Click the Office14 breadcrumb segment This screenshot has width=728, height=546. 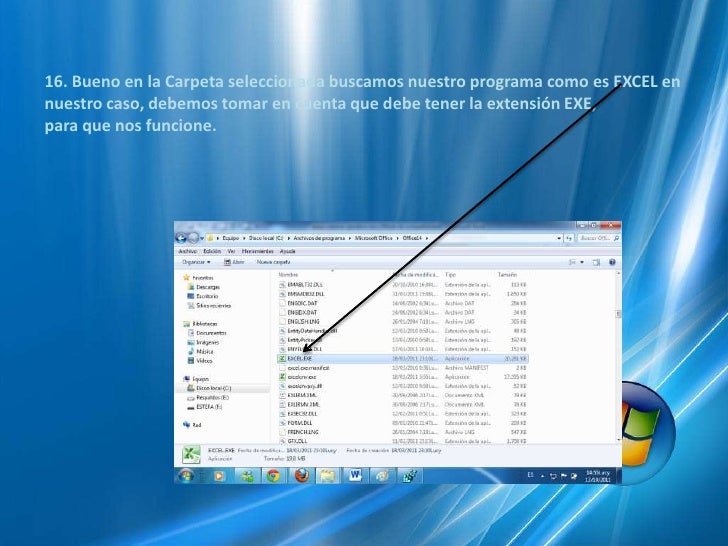412,238
